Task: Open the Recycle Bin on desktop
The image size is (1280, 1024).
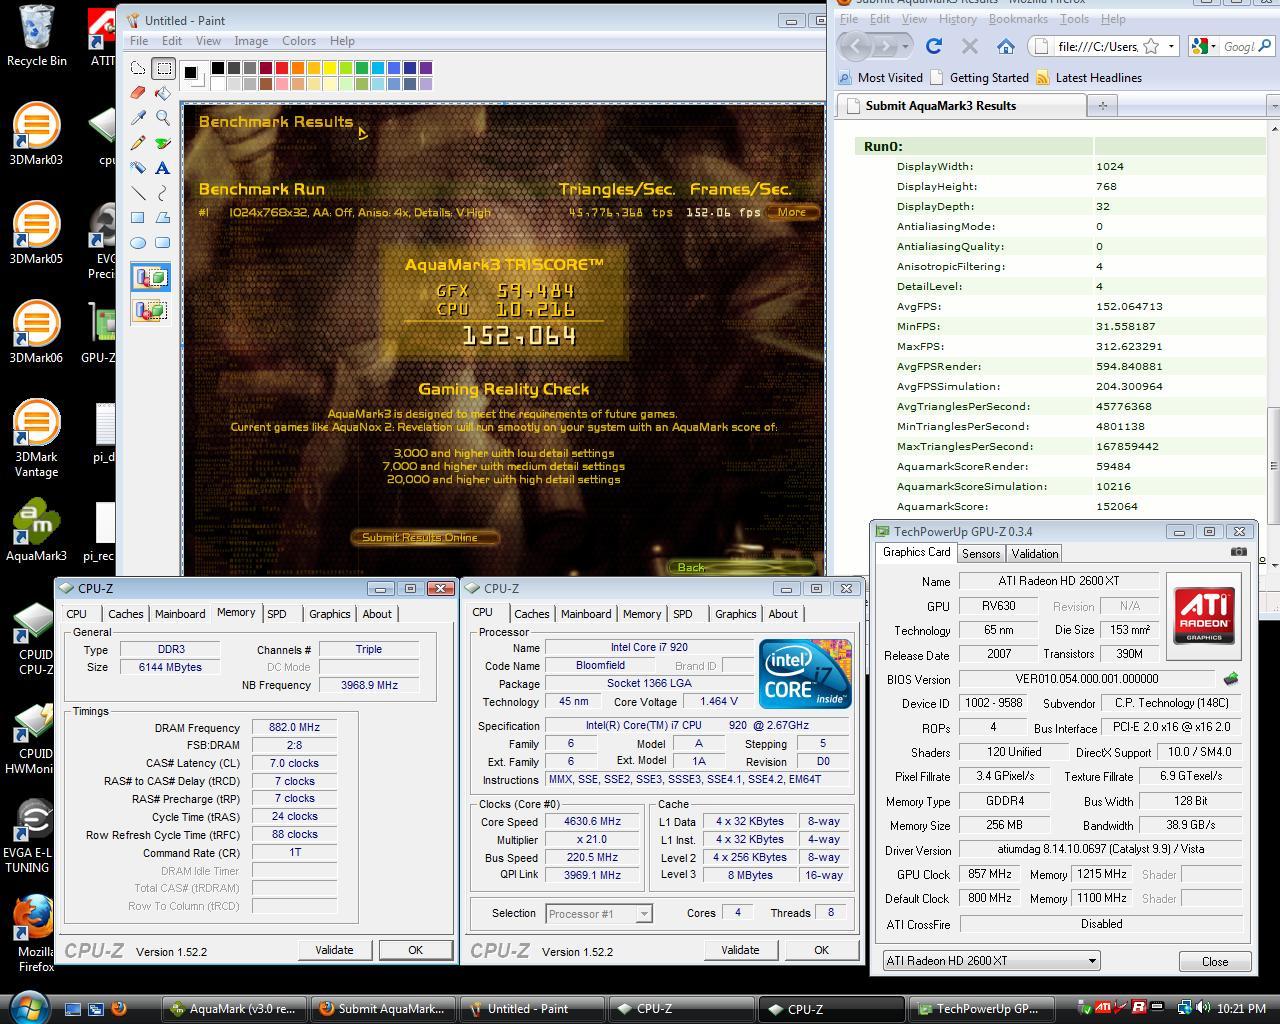Action: point(37,36)
